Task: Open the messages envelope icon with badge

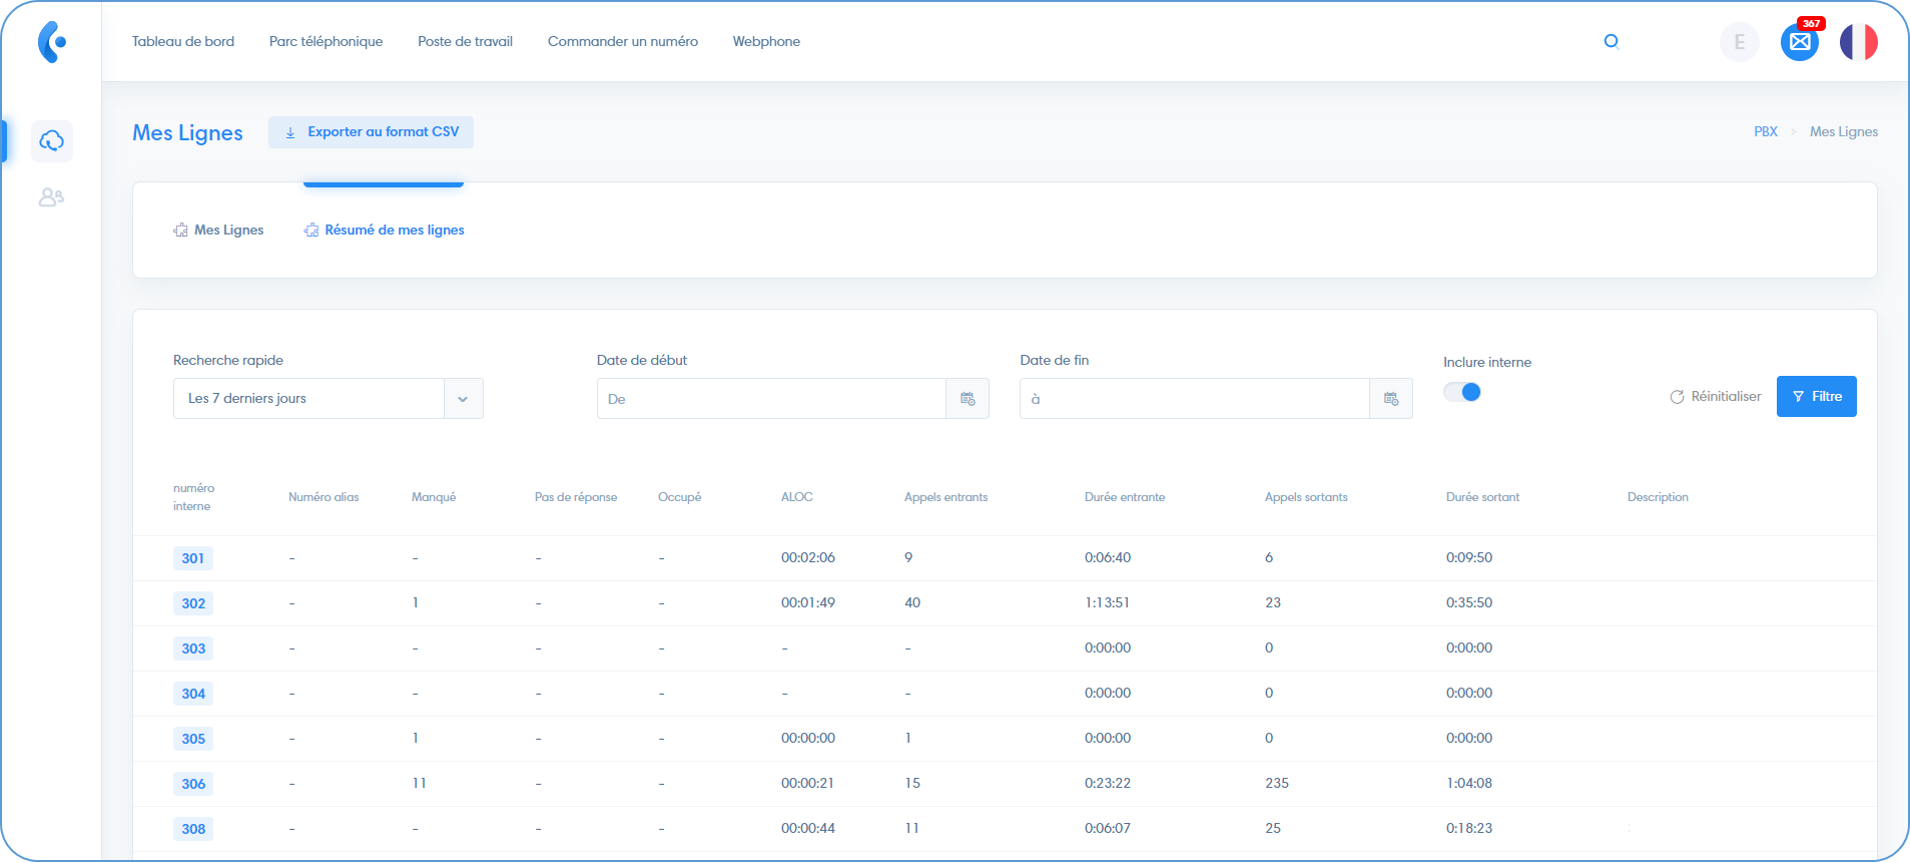Action: click(1799, 42)
